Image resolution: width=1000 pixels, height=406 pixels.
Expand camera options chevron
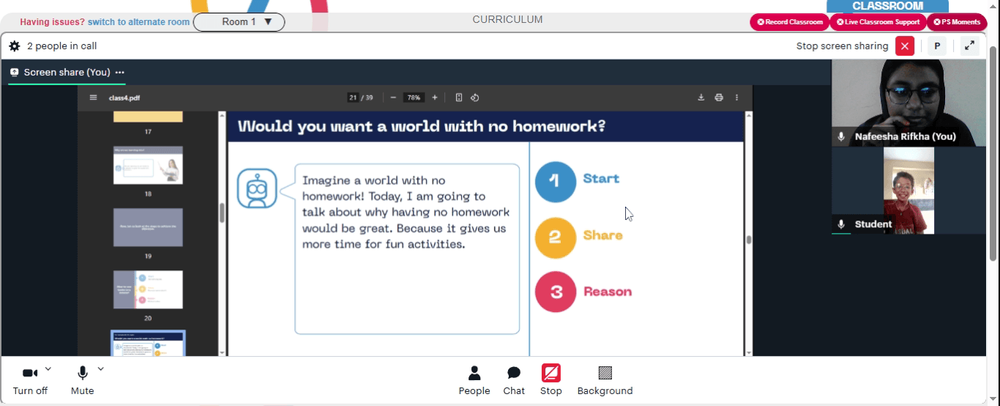(48, 369)
